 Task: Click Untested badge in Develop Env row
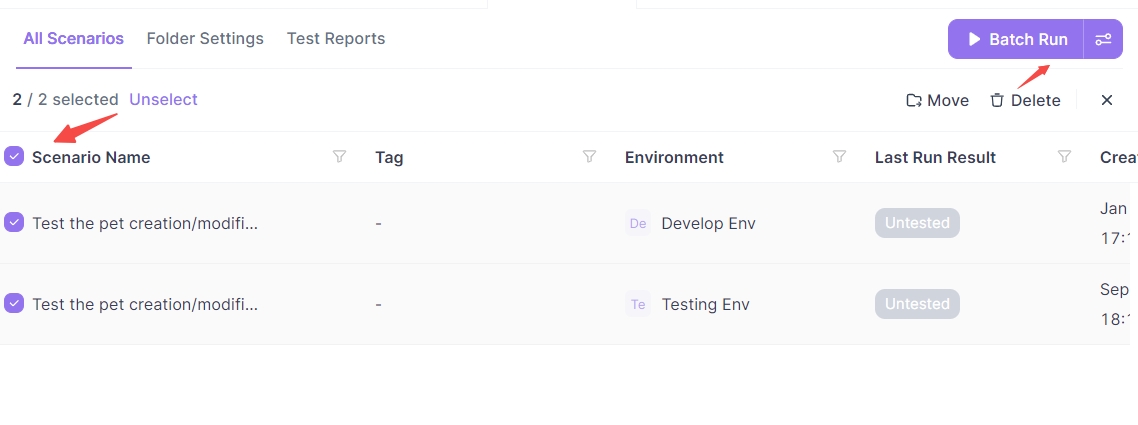(x=917, y=223)
